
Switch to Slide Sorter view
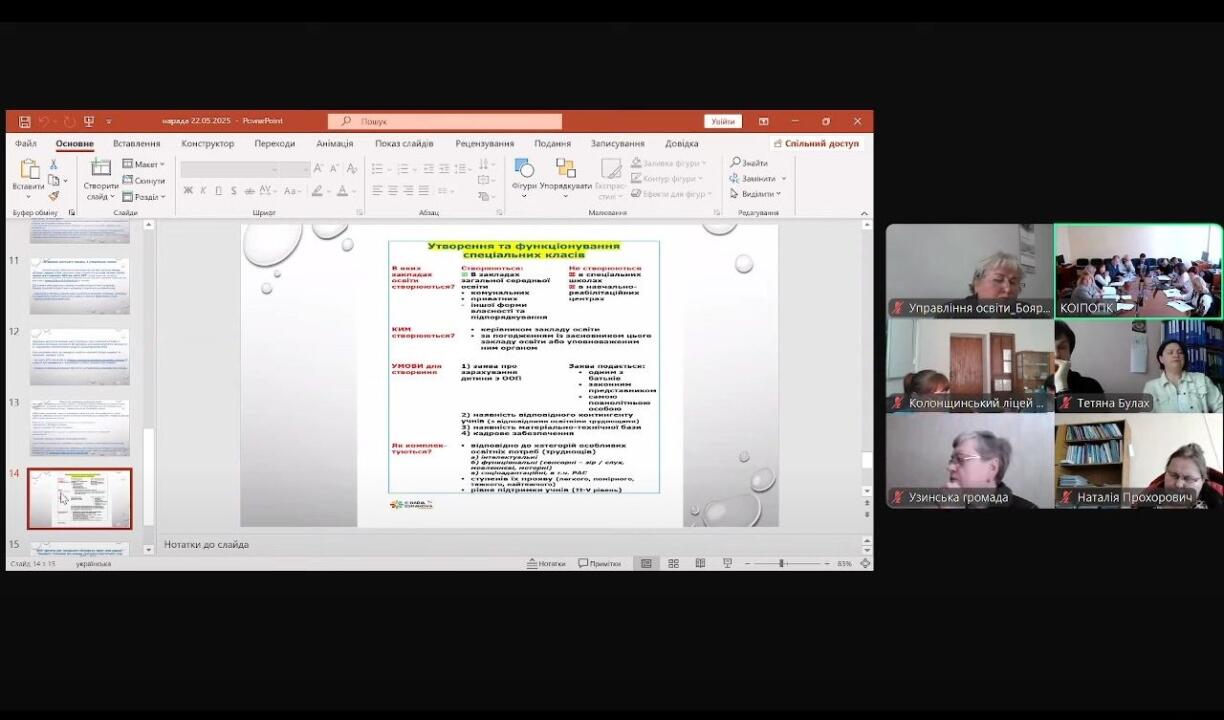click(673, 563)
